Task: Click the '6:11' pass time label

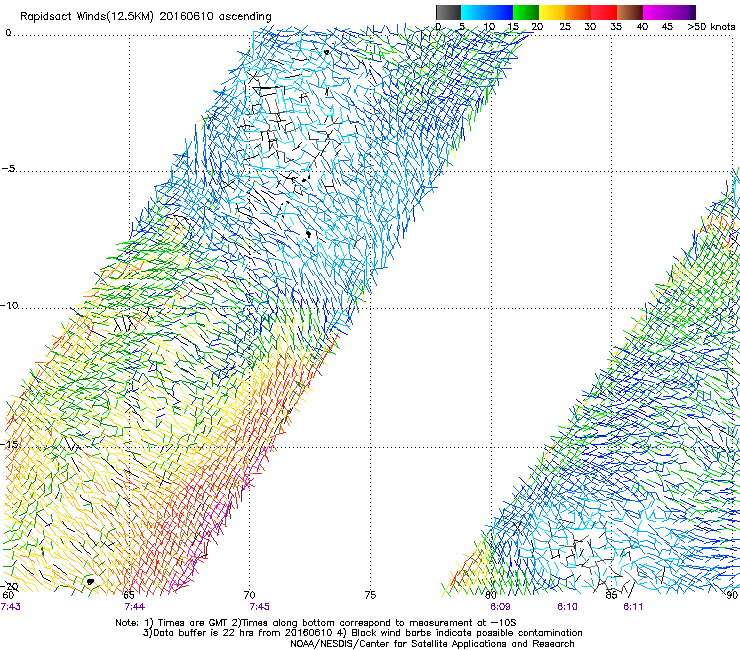Action: point(633,607)
